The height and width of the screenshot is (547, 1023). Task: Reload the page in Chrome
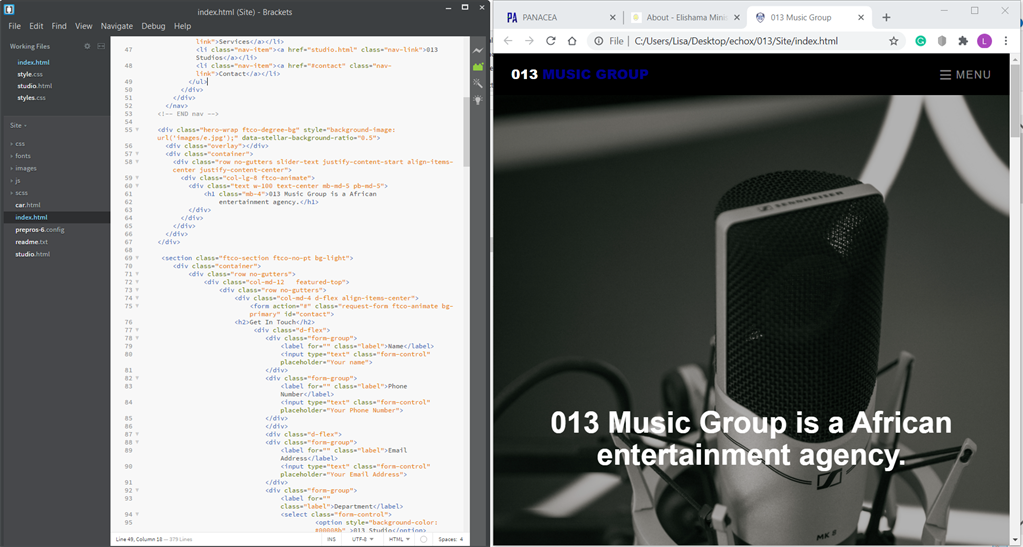551,40
